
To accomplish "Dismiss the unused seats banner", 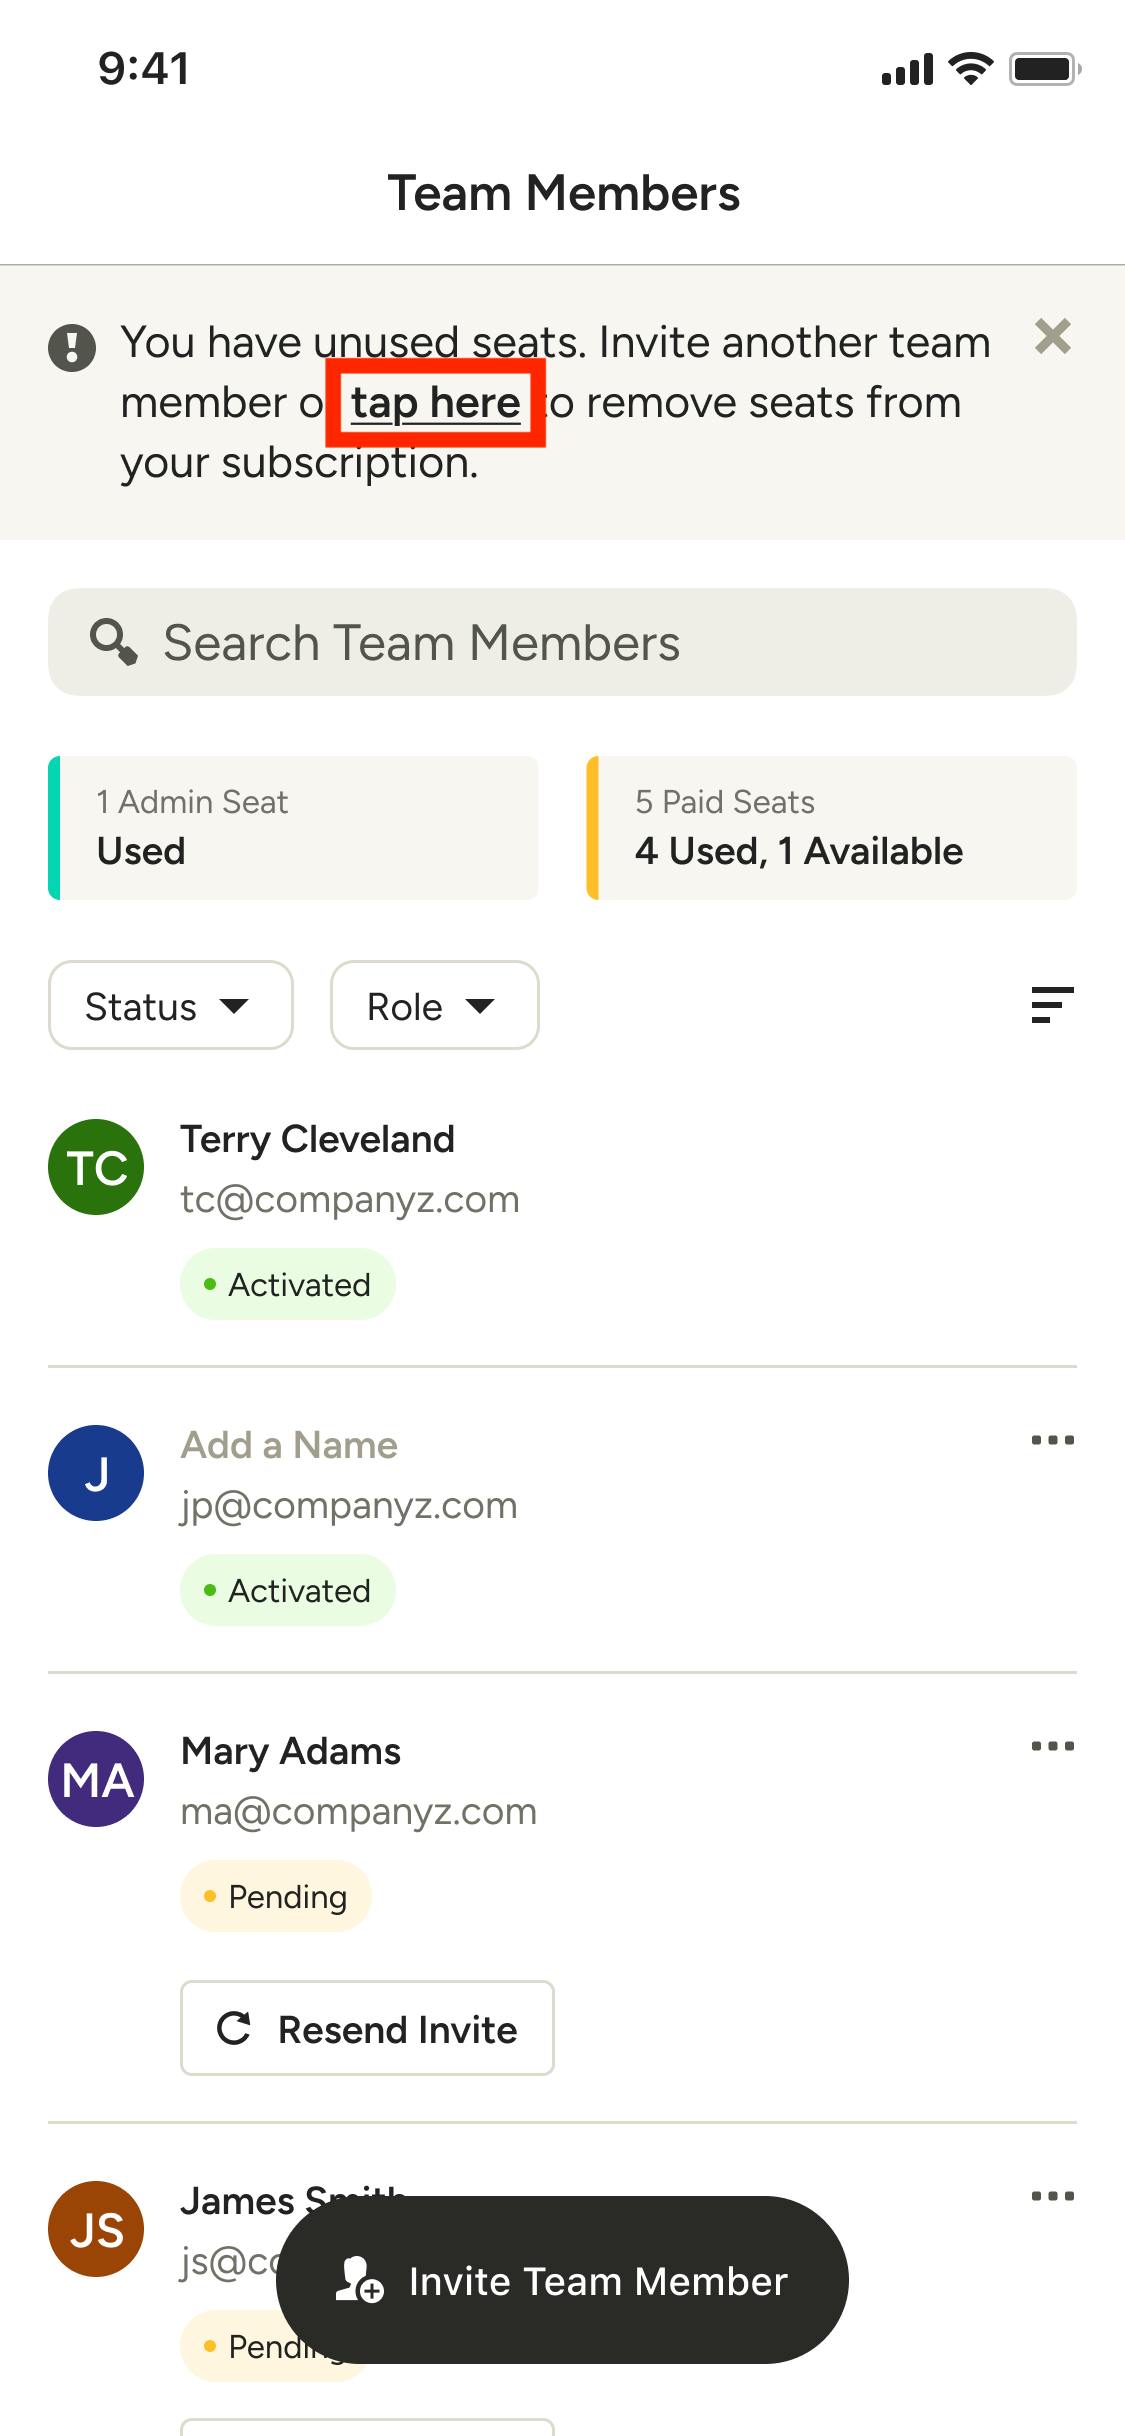I will click(x=1052, y=337).
